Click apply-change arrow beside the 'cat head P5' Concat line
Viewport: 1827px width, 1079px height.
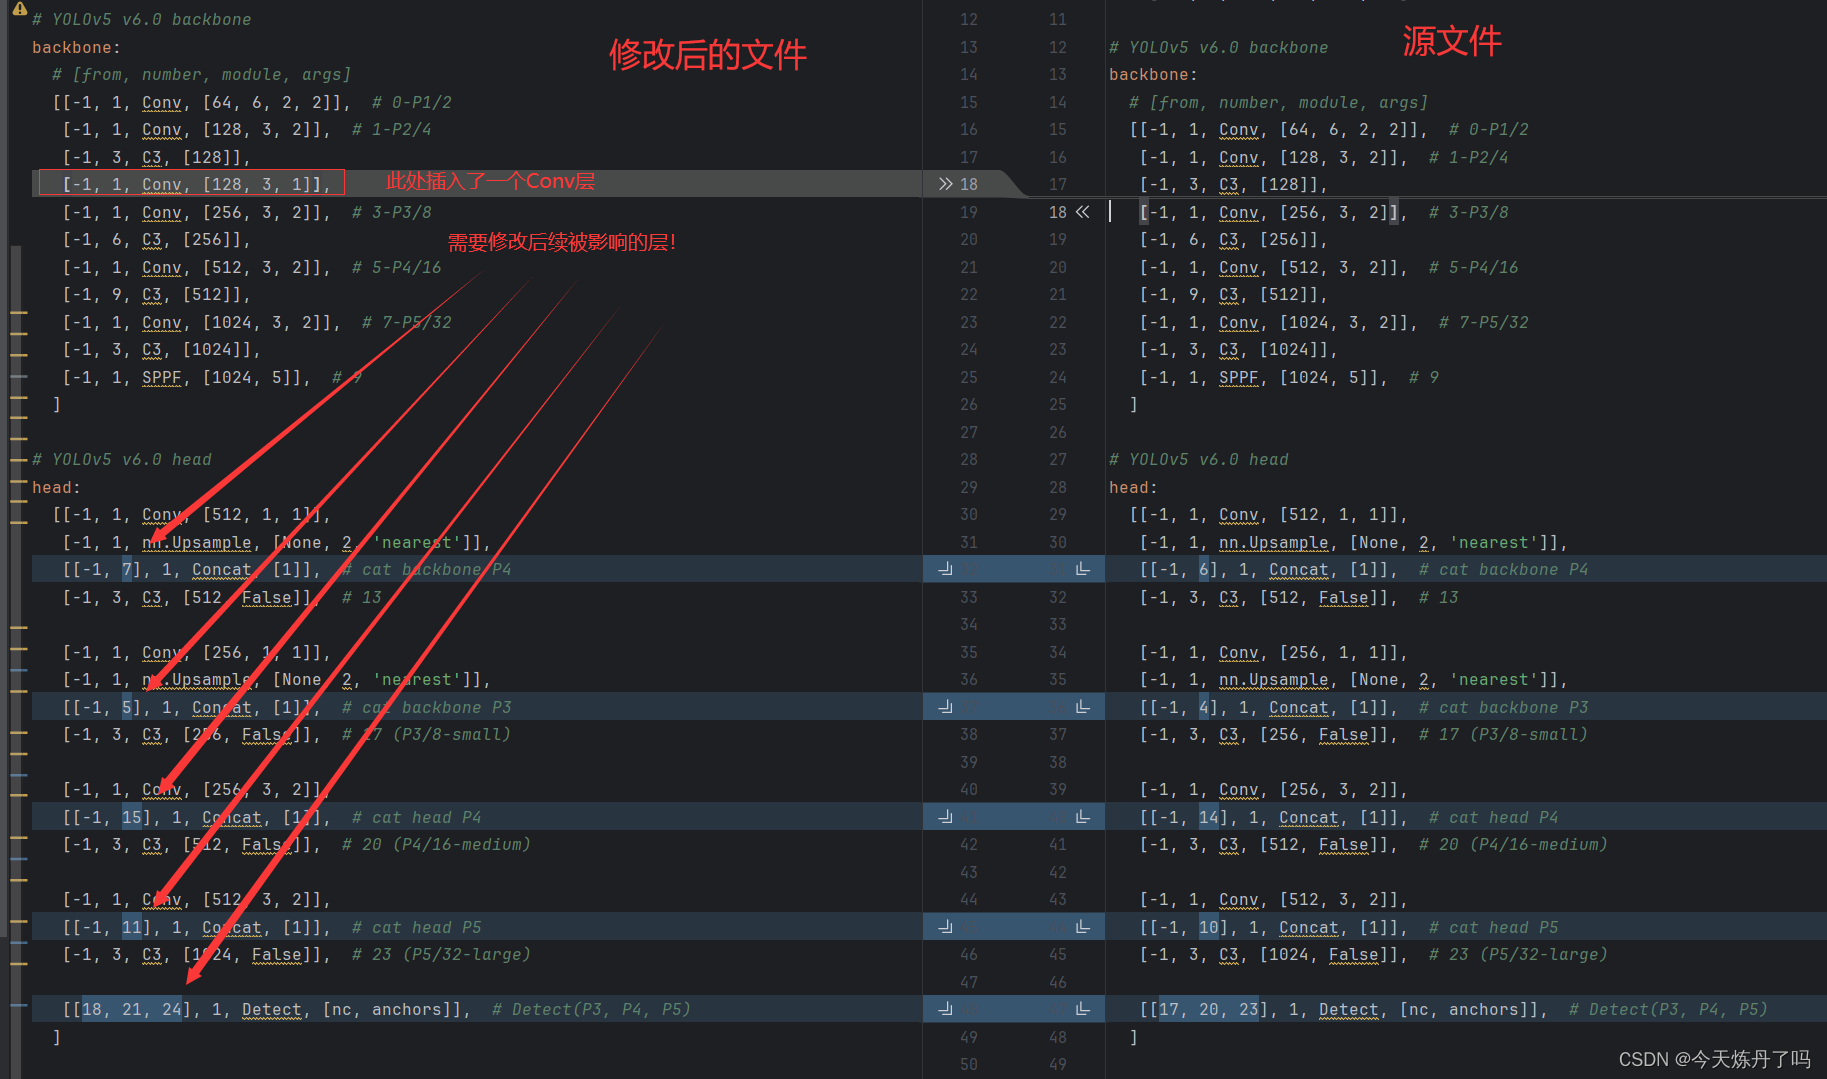[x=944, y=926]
